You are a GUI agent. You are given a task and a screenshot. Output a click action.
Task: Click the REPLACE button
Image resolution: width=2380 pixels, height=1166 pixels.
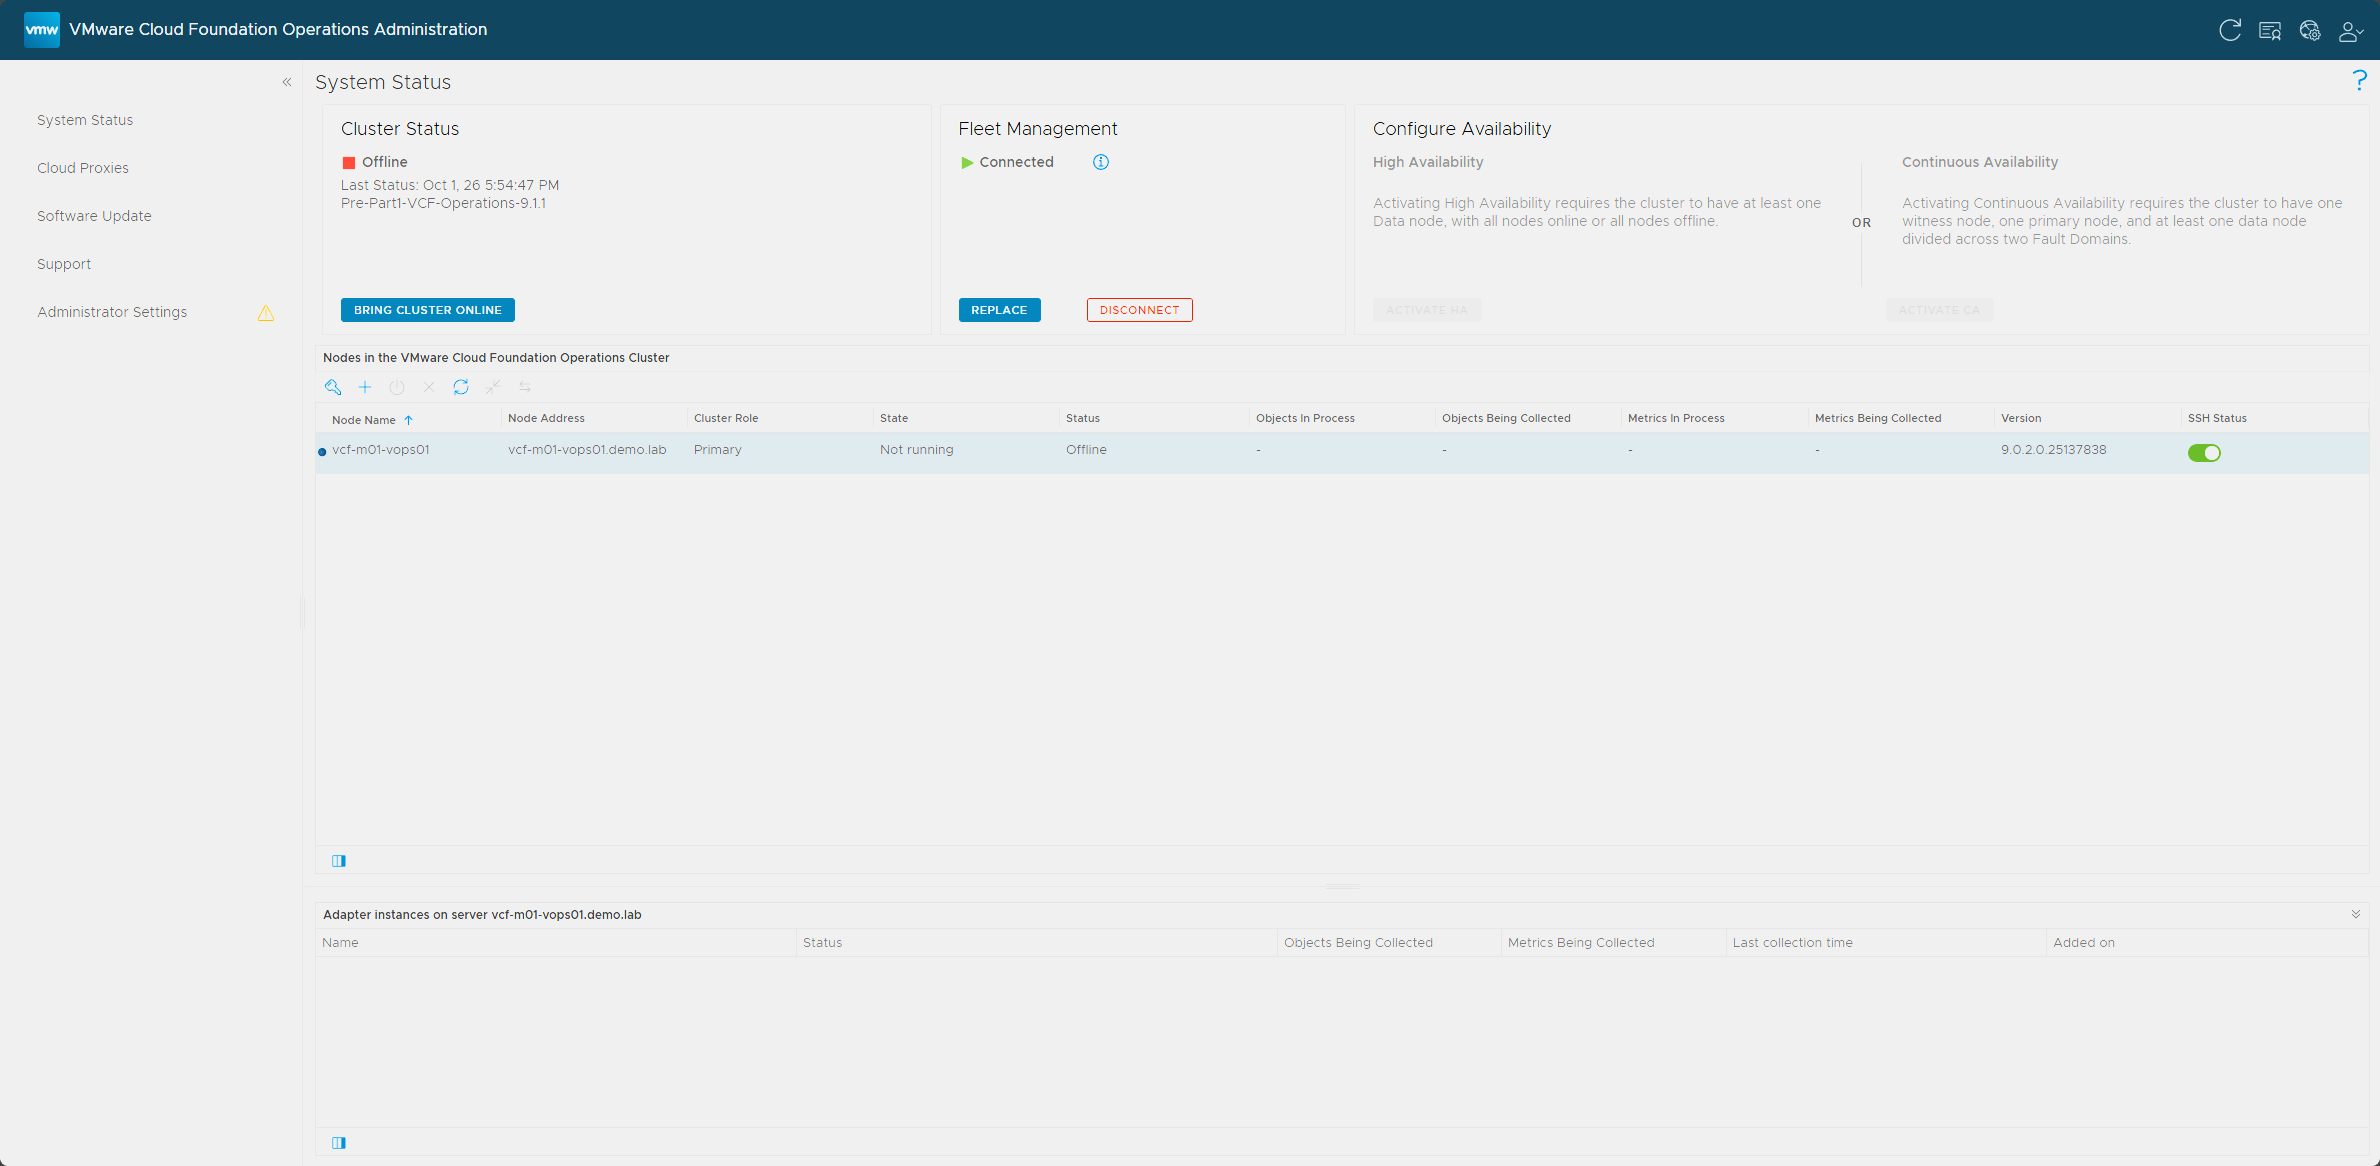pyautogui.click(x=999, y=310)
